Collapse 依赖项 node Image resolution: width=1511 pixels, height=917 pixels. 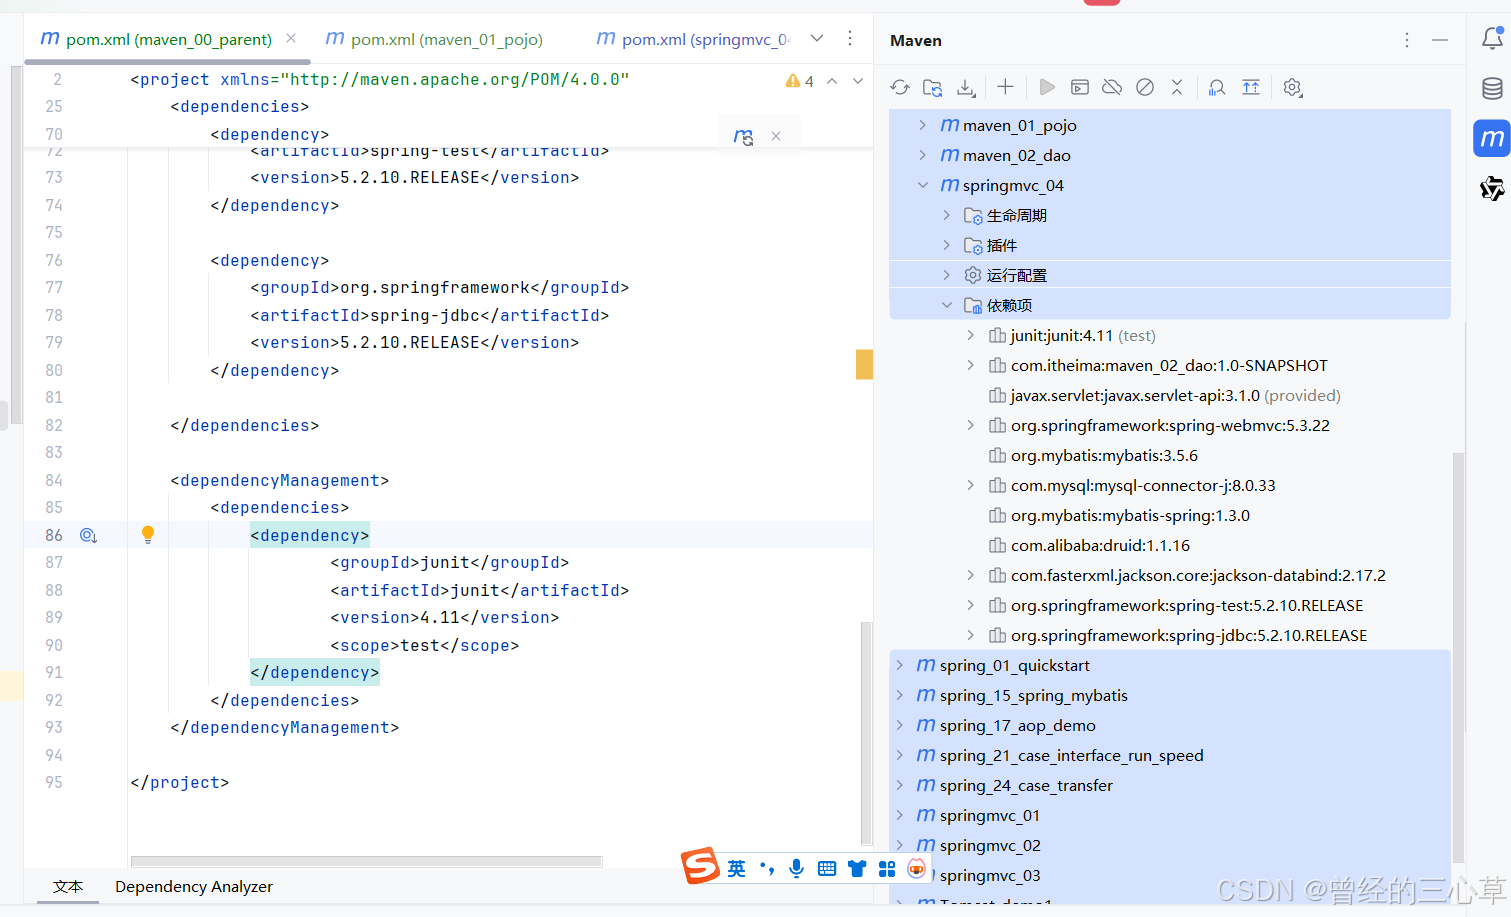[946, 305]
